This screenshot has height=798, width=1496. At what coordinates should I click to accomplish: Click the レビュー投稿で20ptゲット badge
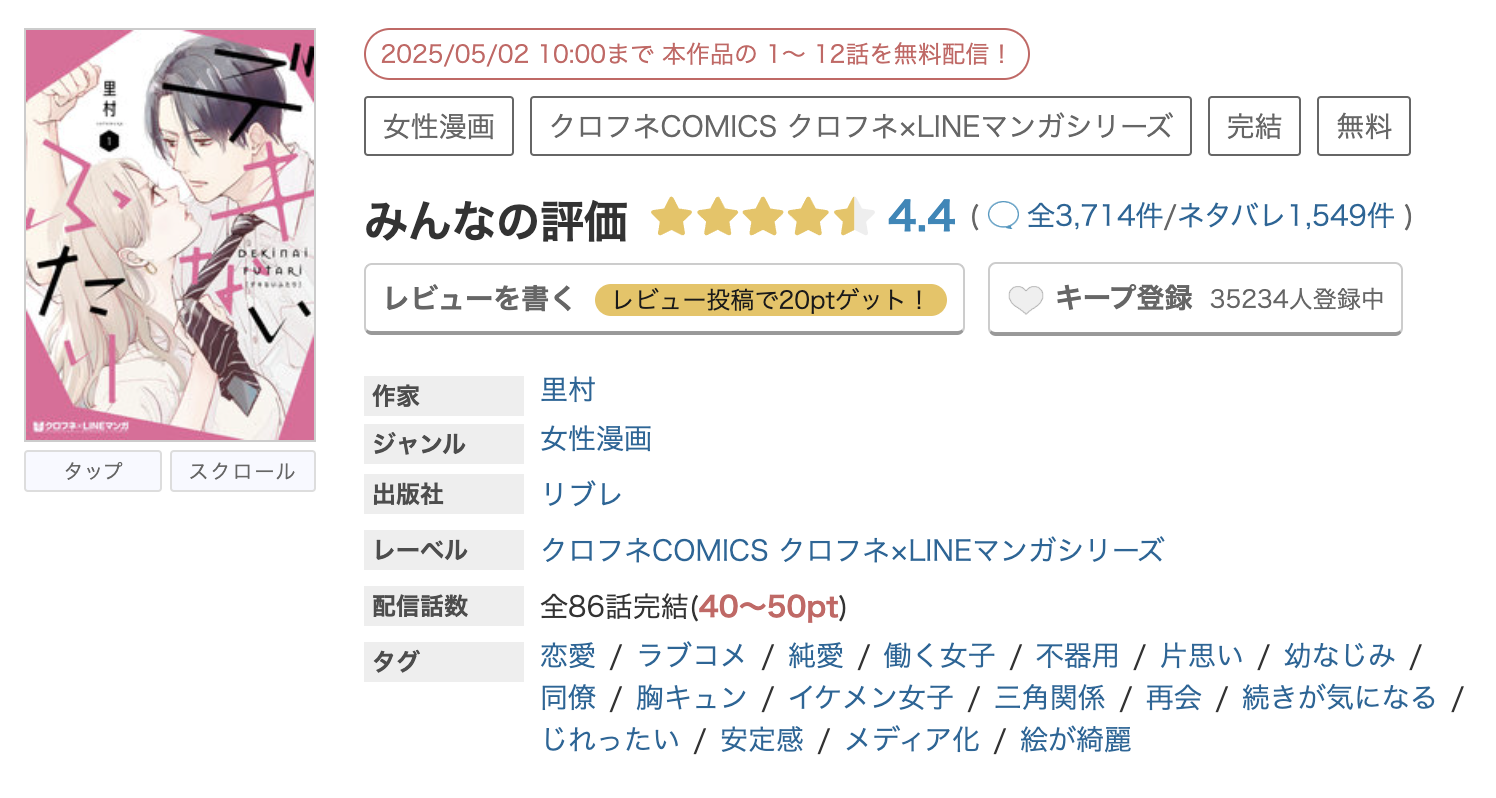pyautogui.click(x=770, y=297)
